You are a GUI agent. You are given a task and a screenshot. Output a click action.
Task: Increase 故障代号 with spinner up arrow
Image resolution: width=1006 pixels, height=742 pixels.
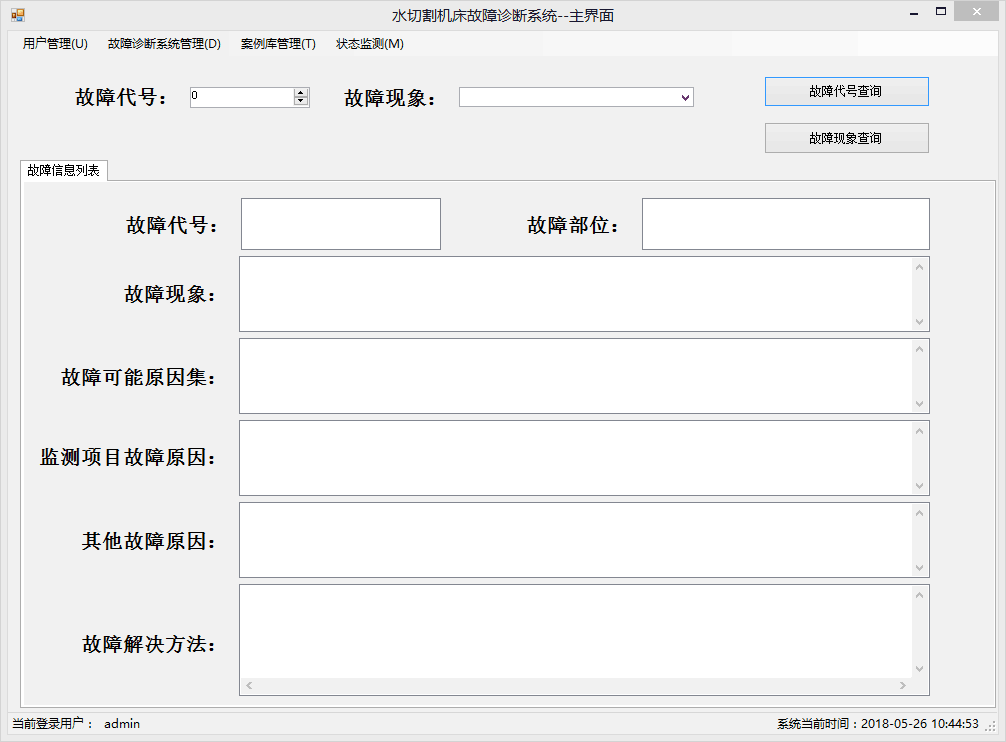[x=300, y=93]
